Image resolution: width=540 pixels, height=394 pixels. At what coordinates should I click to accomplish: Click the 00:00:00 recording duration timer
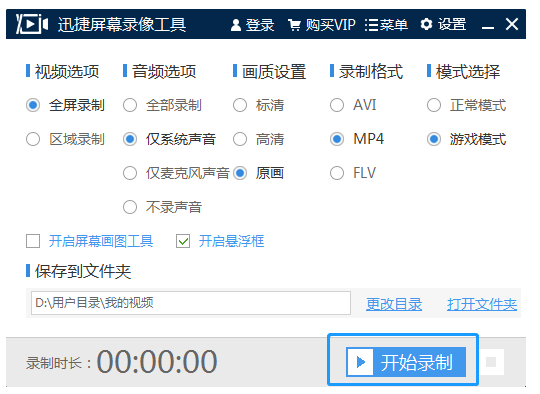click(157, 362)
